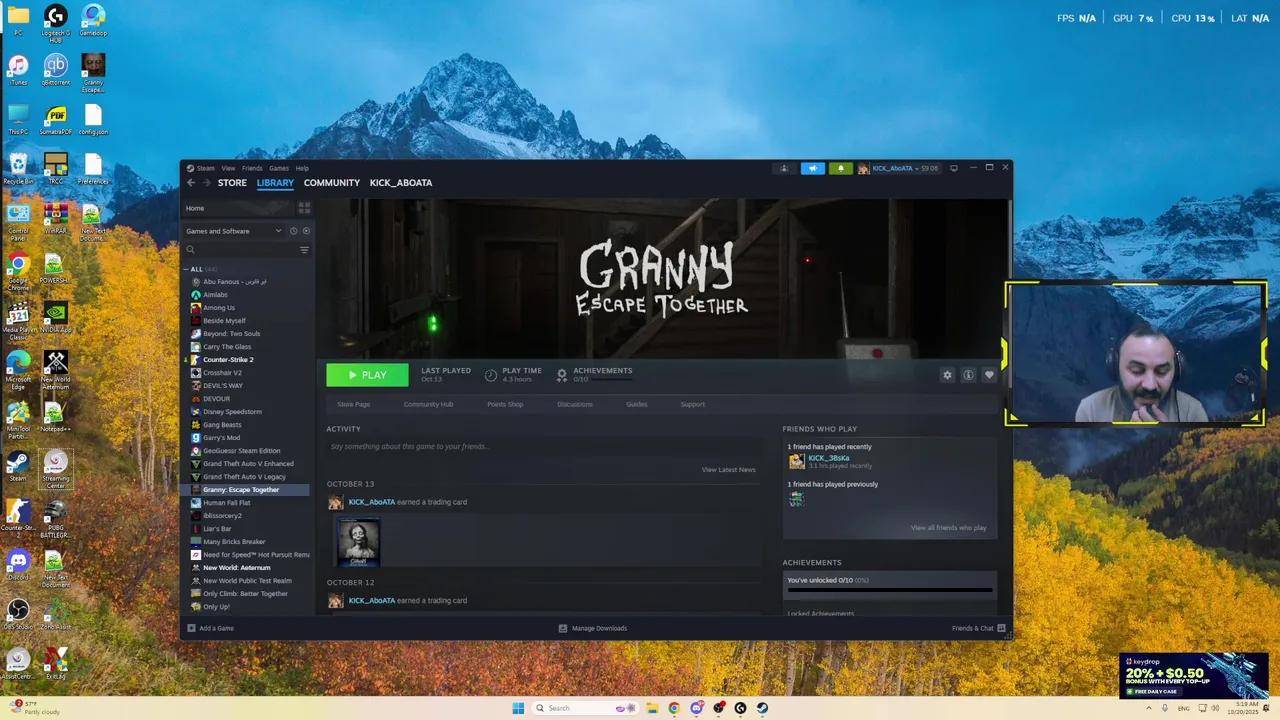Open KICK_ABOATA profile tab

[401, 183]
